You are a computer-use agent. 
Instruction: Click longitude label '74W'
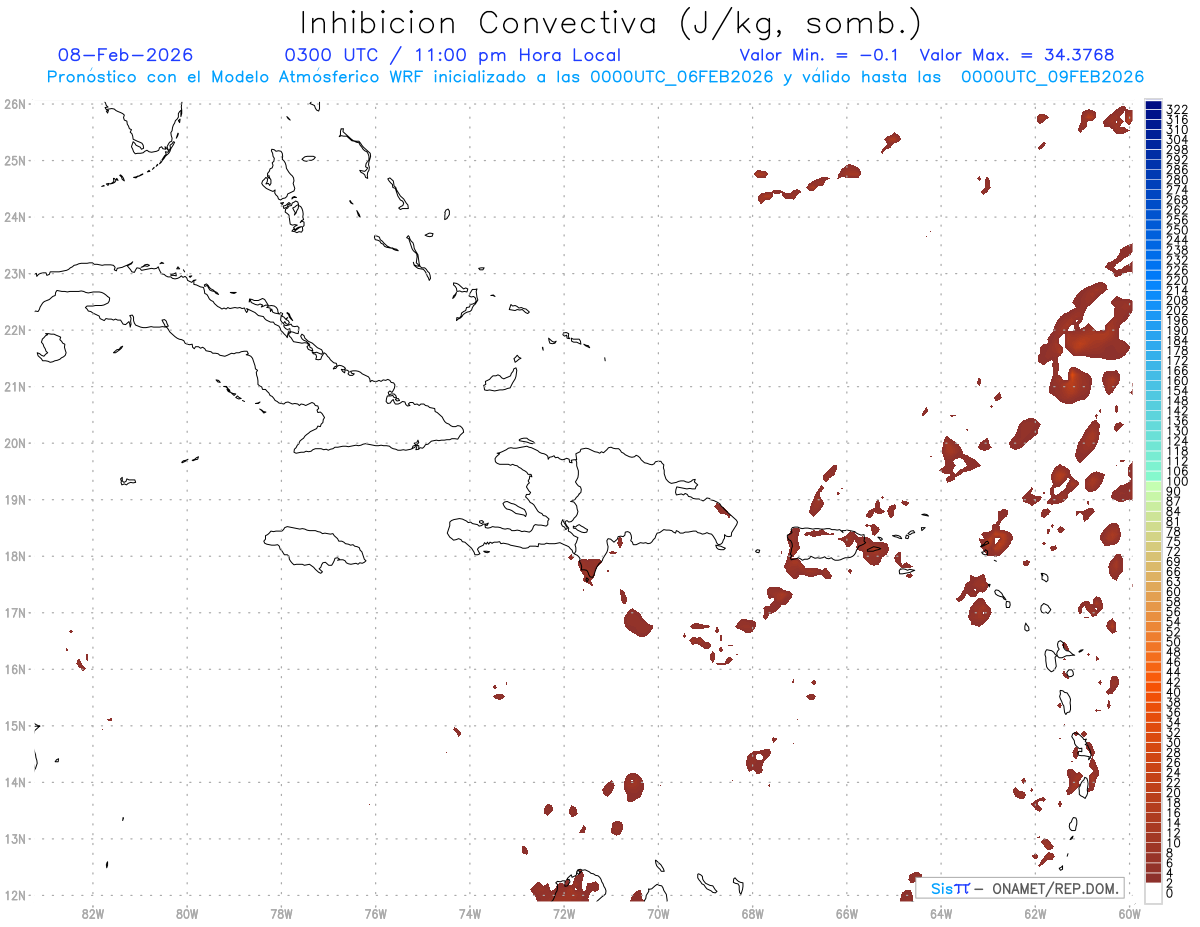pyautogui.click(x=470, y=912)
